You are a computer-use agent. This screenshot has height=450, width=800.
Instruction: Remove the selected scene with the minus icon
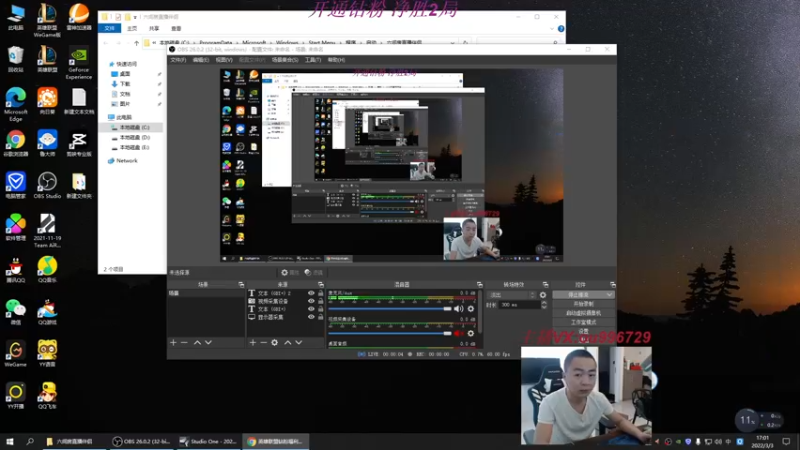pos(184,342)
